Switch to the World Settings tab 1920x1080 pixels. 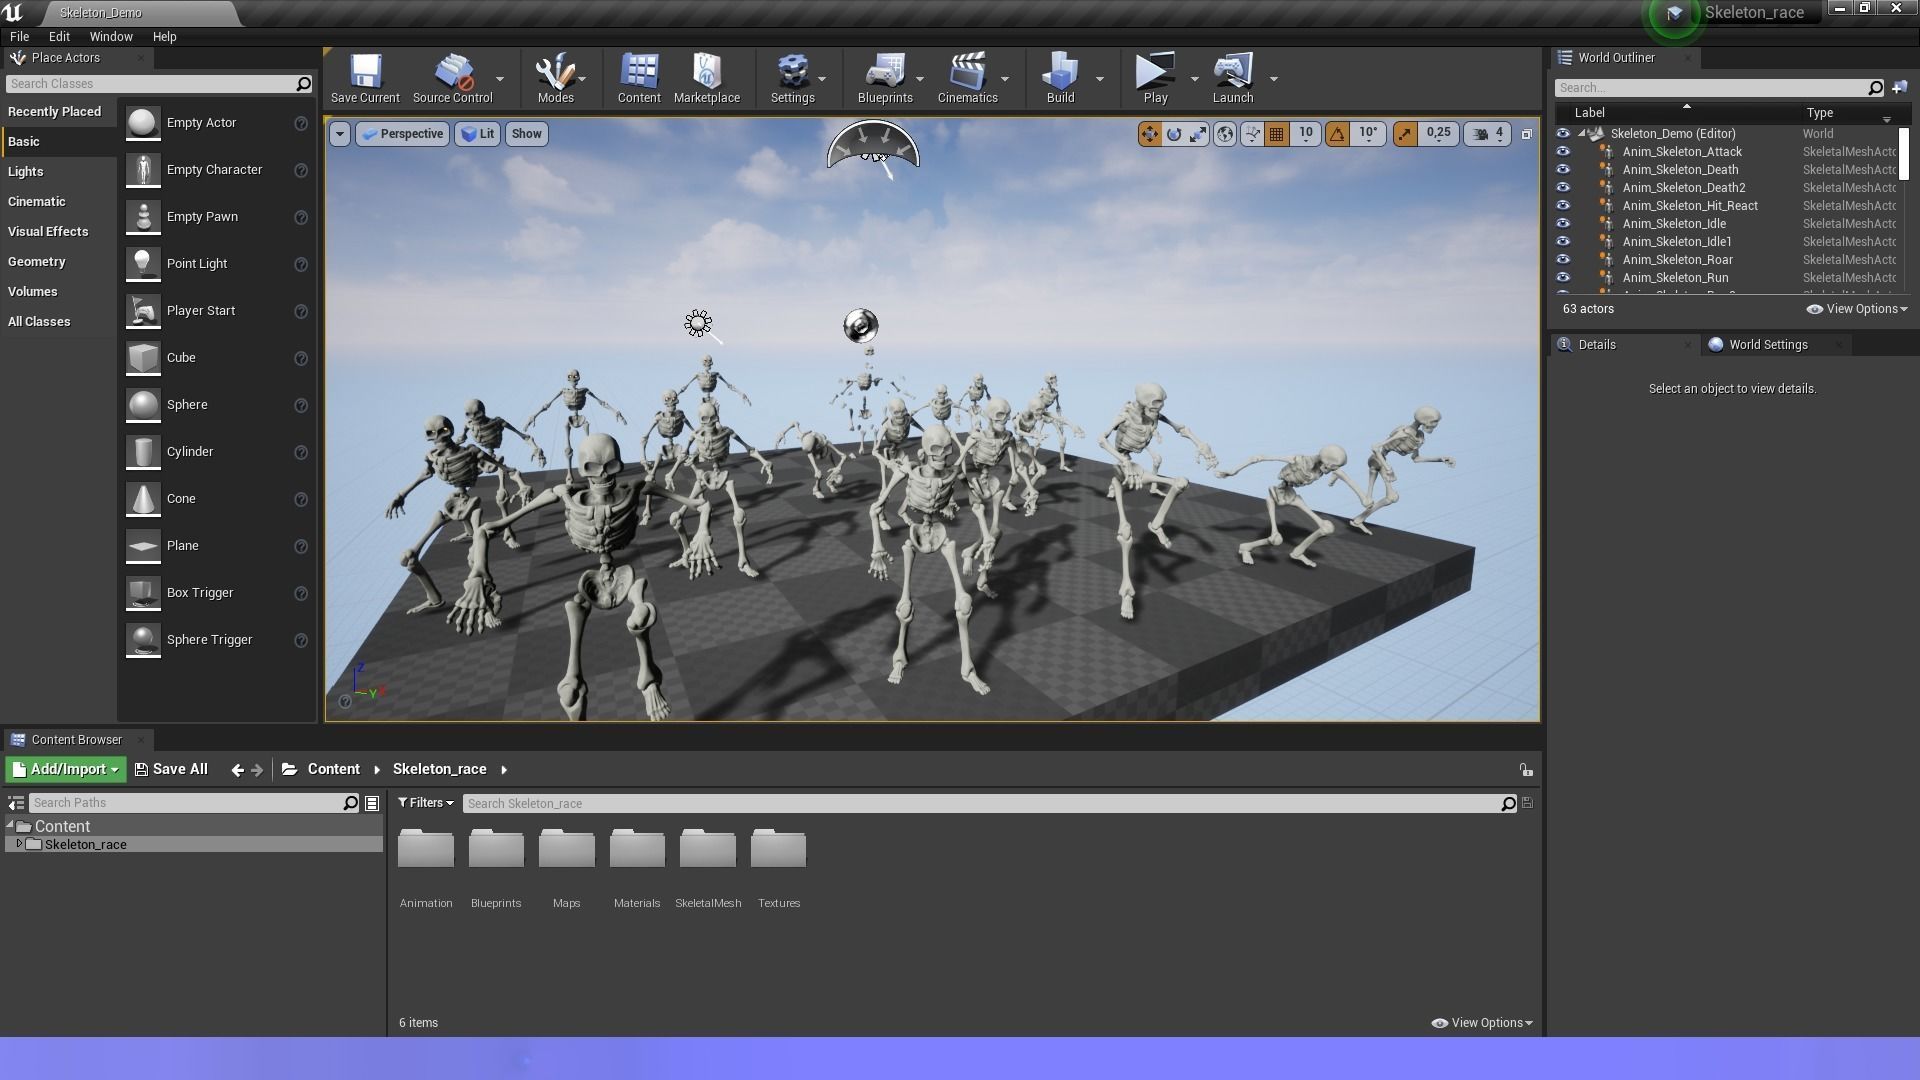(1767, 345)
